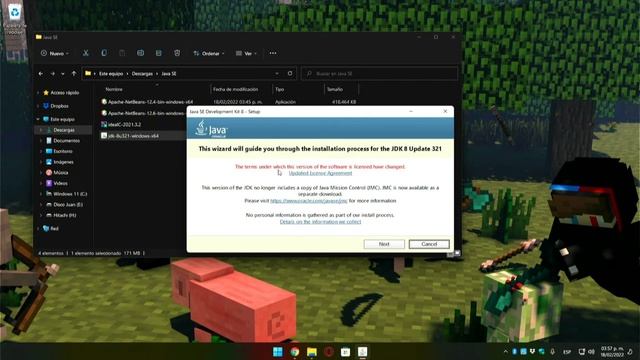640x360 pixels.
Task: Click the Buscar en Java SE search field
Action: (380, 73)
